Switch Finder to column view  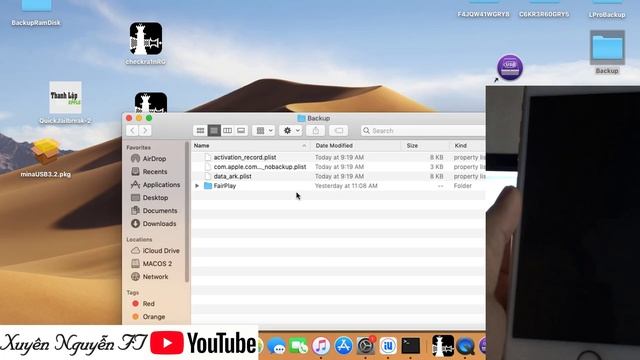click(x=227, y=131)
